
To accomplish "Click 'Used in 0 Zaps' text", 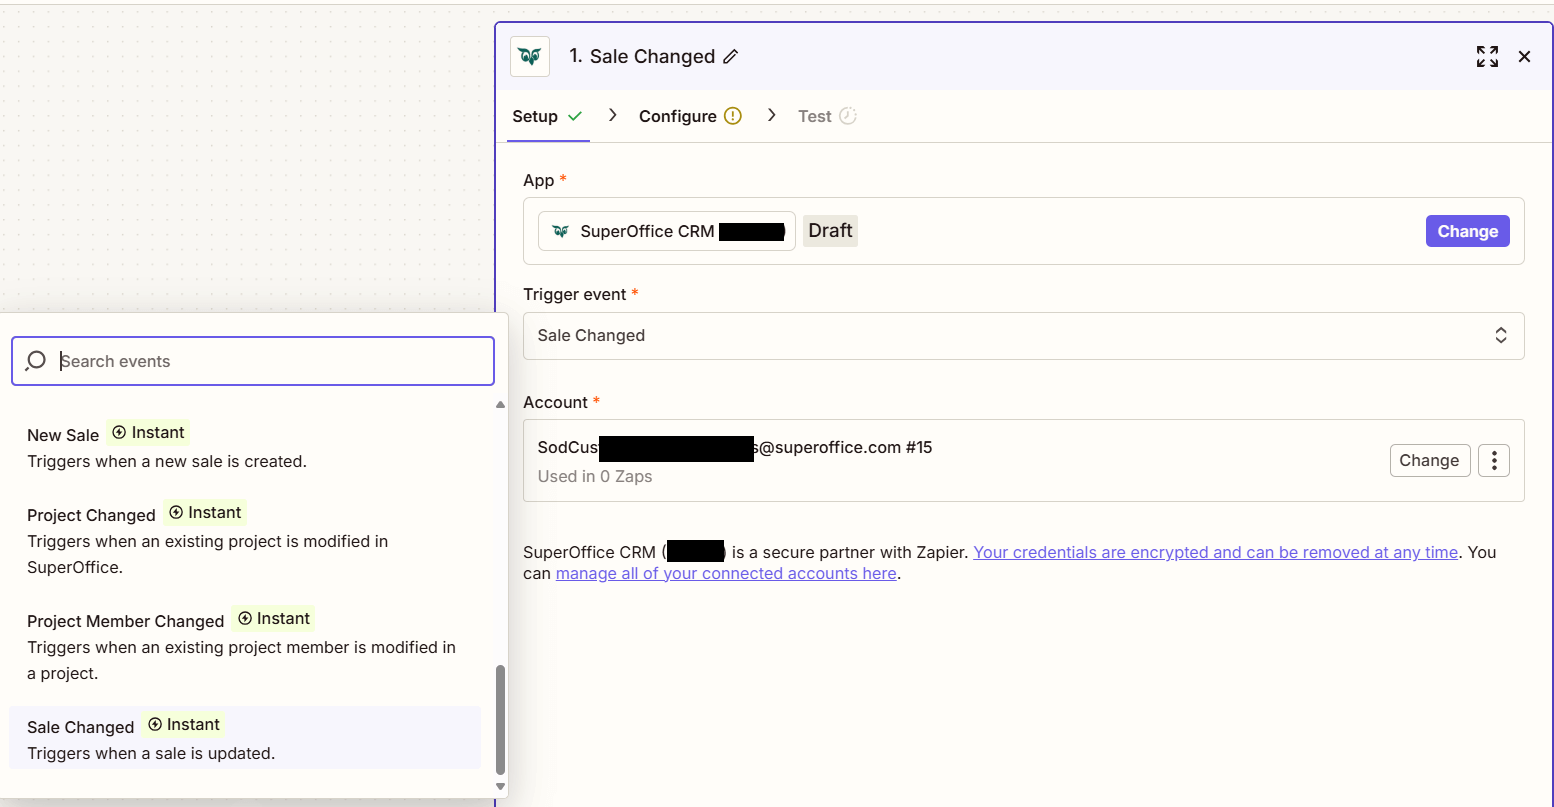I will point(595,476).
